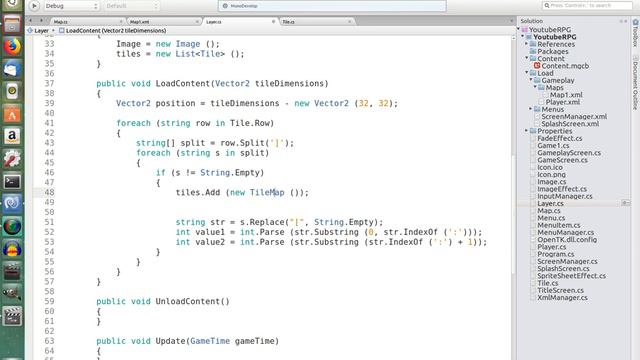
Task: Open Game1.cs file
Action: point(553,145)
